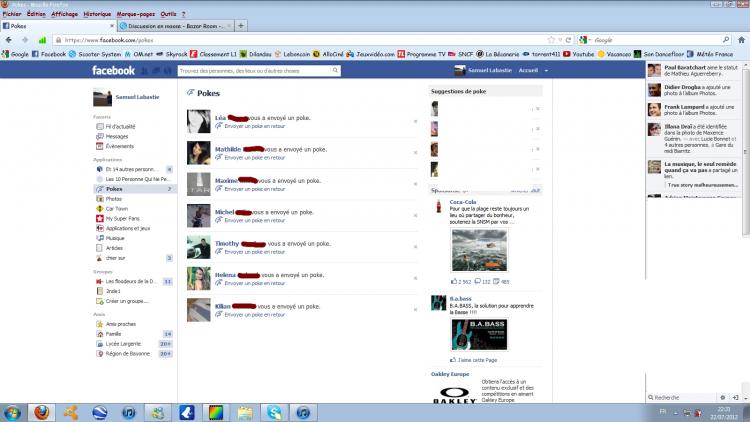This screenshot has width=750, height=422.
Task: Open the account dropdown arrow beside Accueil
Action: click(546, 71)
